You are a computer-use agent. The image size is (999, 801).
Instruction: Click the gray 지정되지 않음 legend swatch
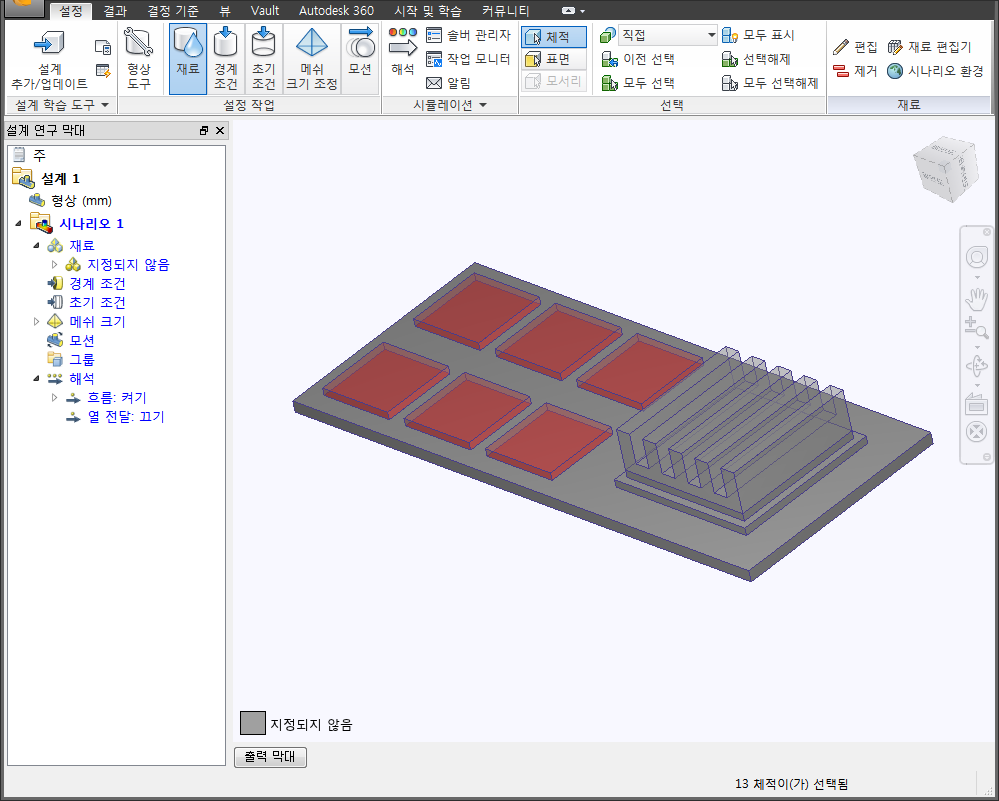click(252, 723)
